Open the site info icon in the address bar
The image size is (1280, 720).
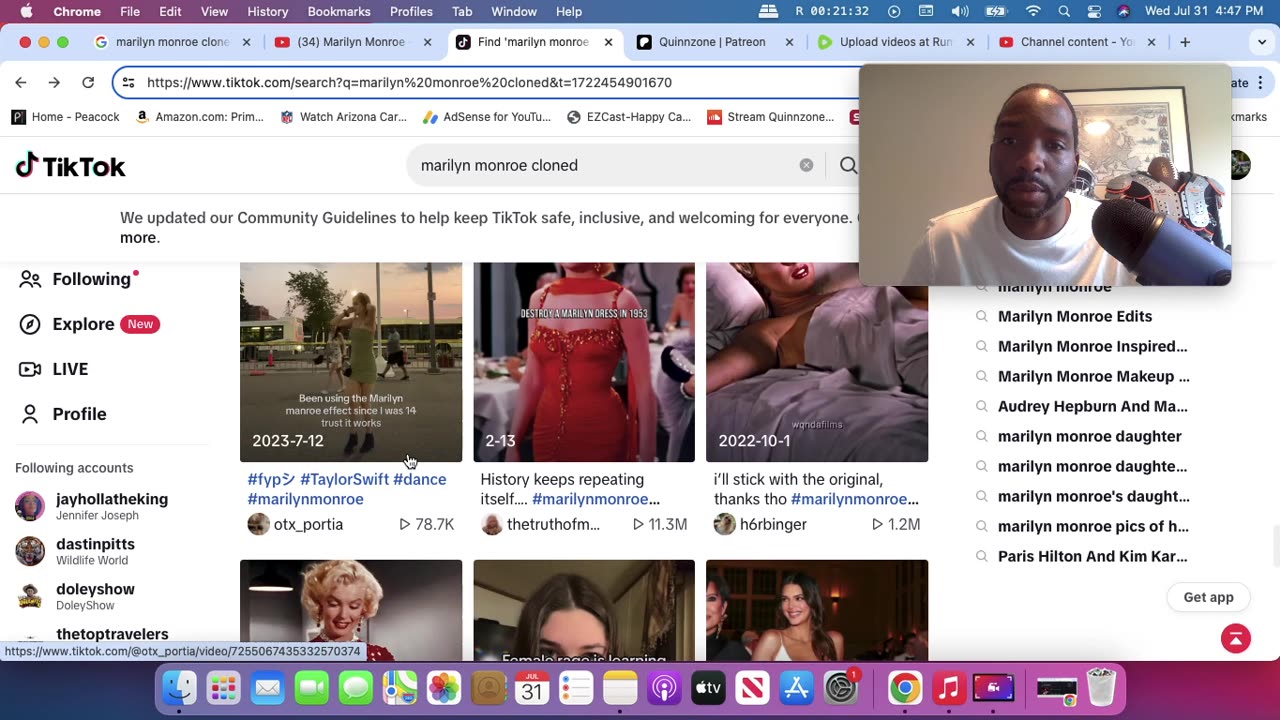click(128, 82)
